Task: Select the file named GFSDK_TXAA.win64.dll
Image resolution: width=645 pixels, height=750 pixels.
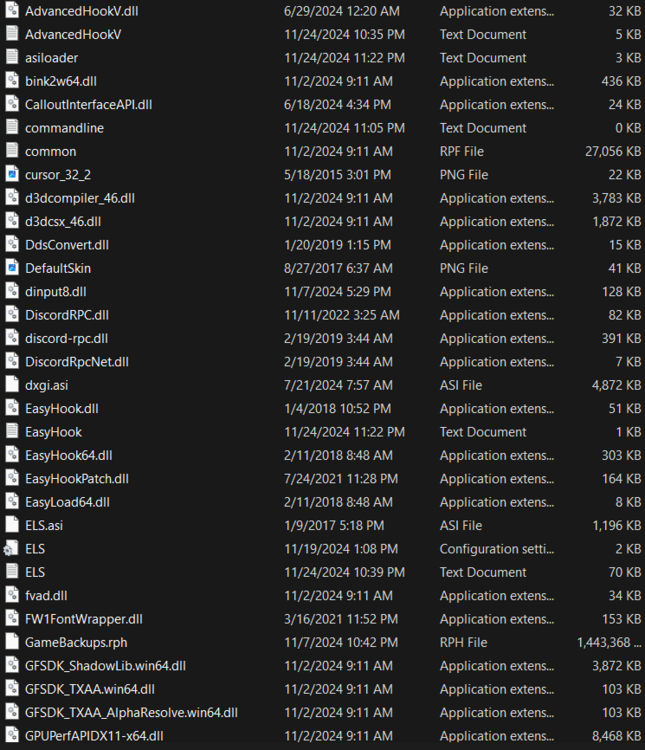Action: 89,689
